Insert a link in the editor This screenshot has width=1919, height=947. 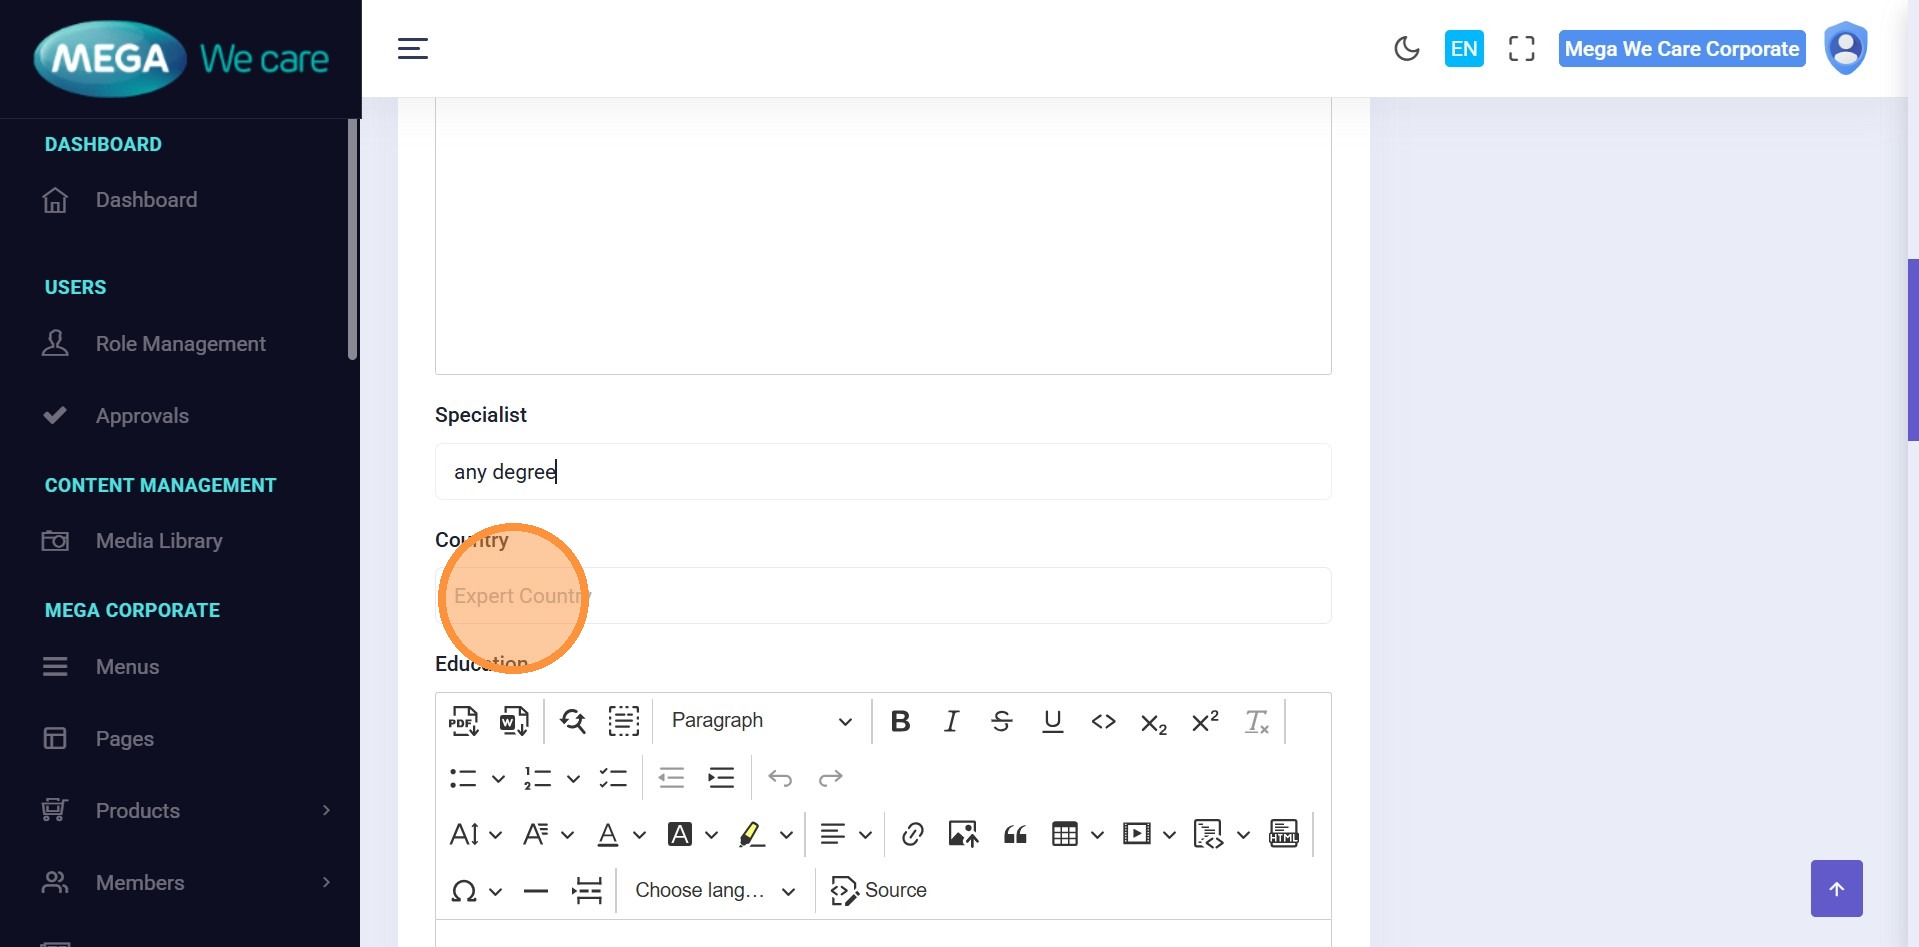912,834
